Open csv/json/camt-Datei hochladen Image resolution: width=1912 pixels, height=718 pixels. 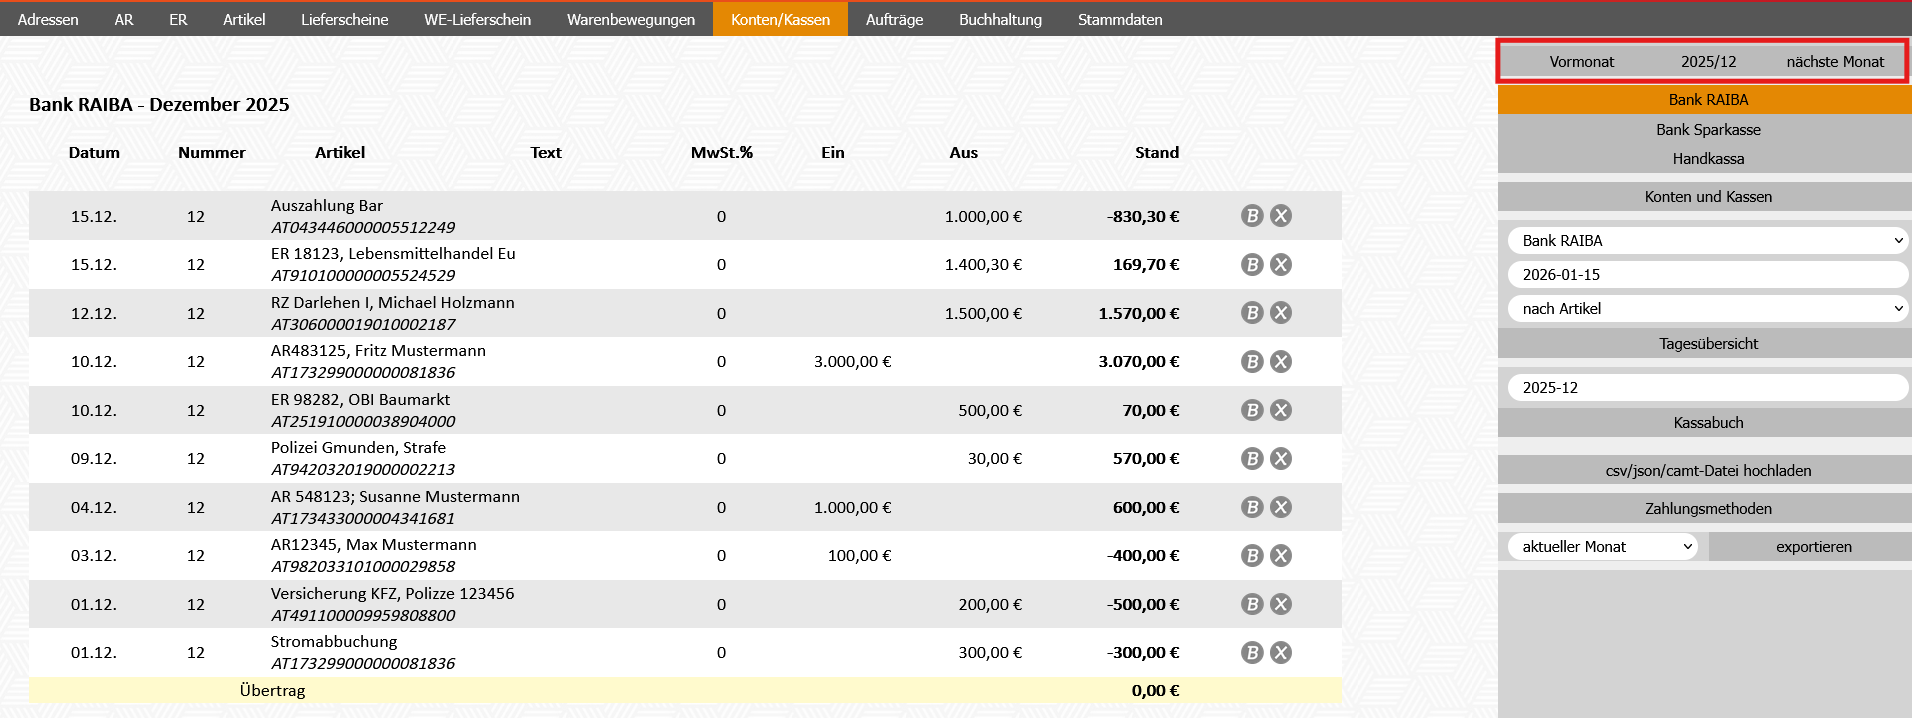point(1707,471)
